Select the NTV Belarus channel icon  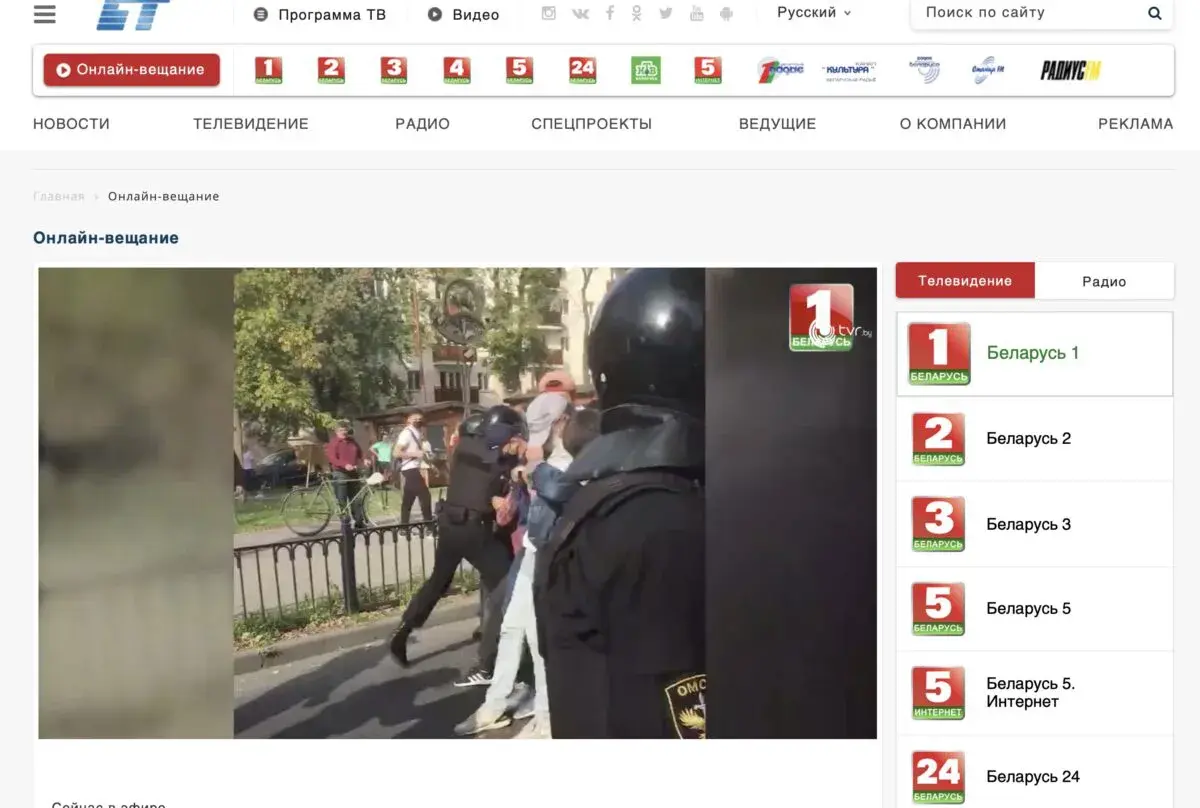(646, 70)
